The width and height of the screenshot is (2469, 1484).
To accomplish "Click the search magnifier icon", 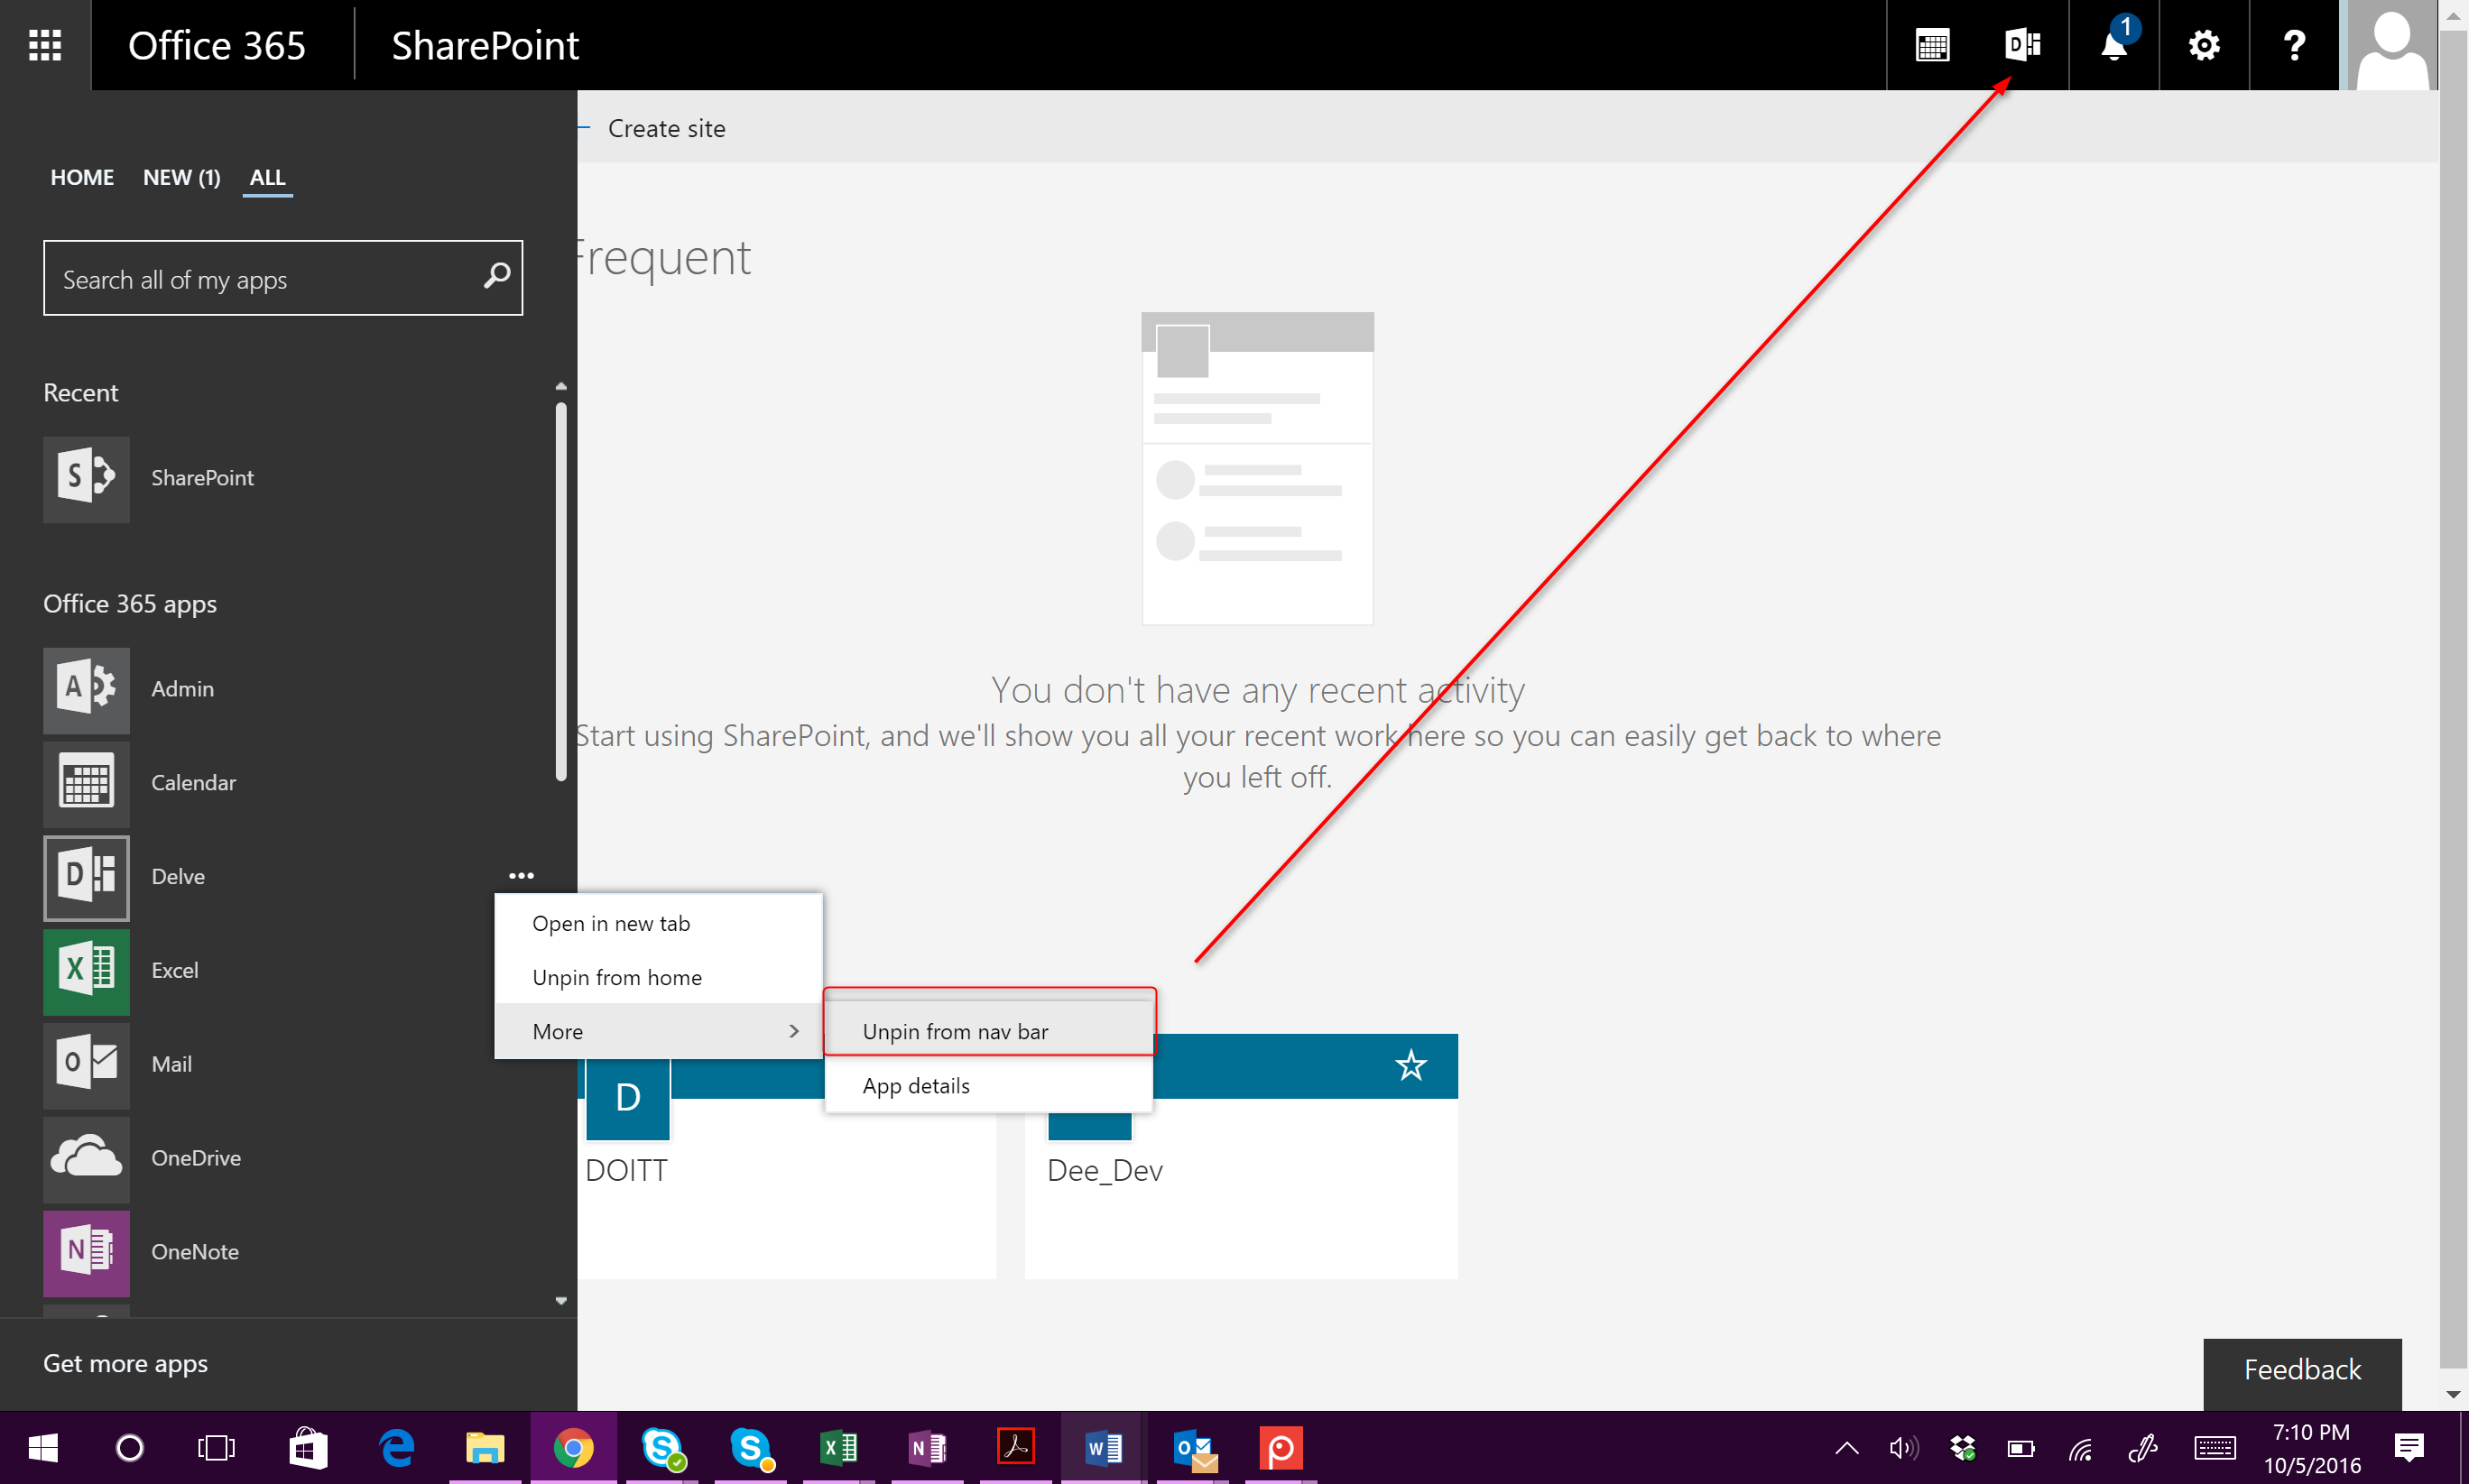I will coord(496,276).
